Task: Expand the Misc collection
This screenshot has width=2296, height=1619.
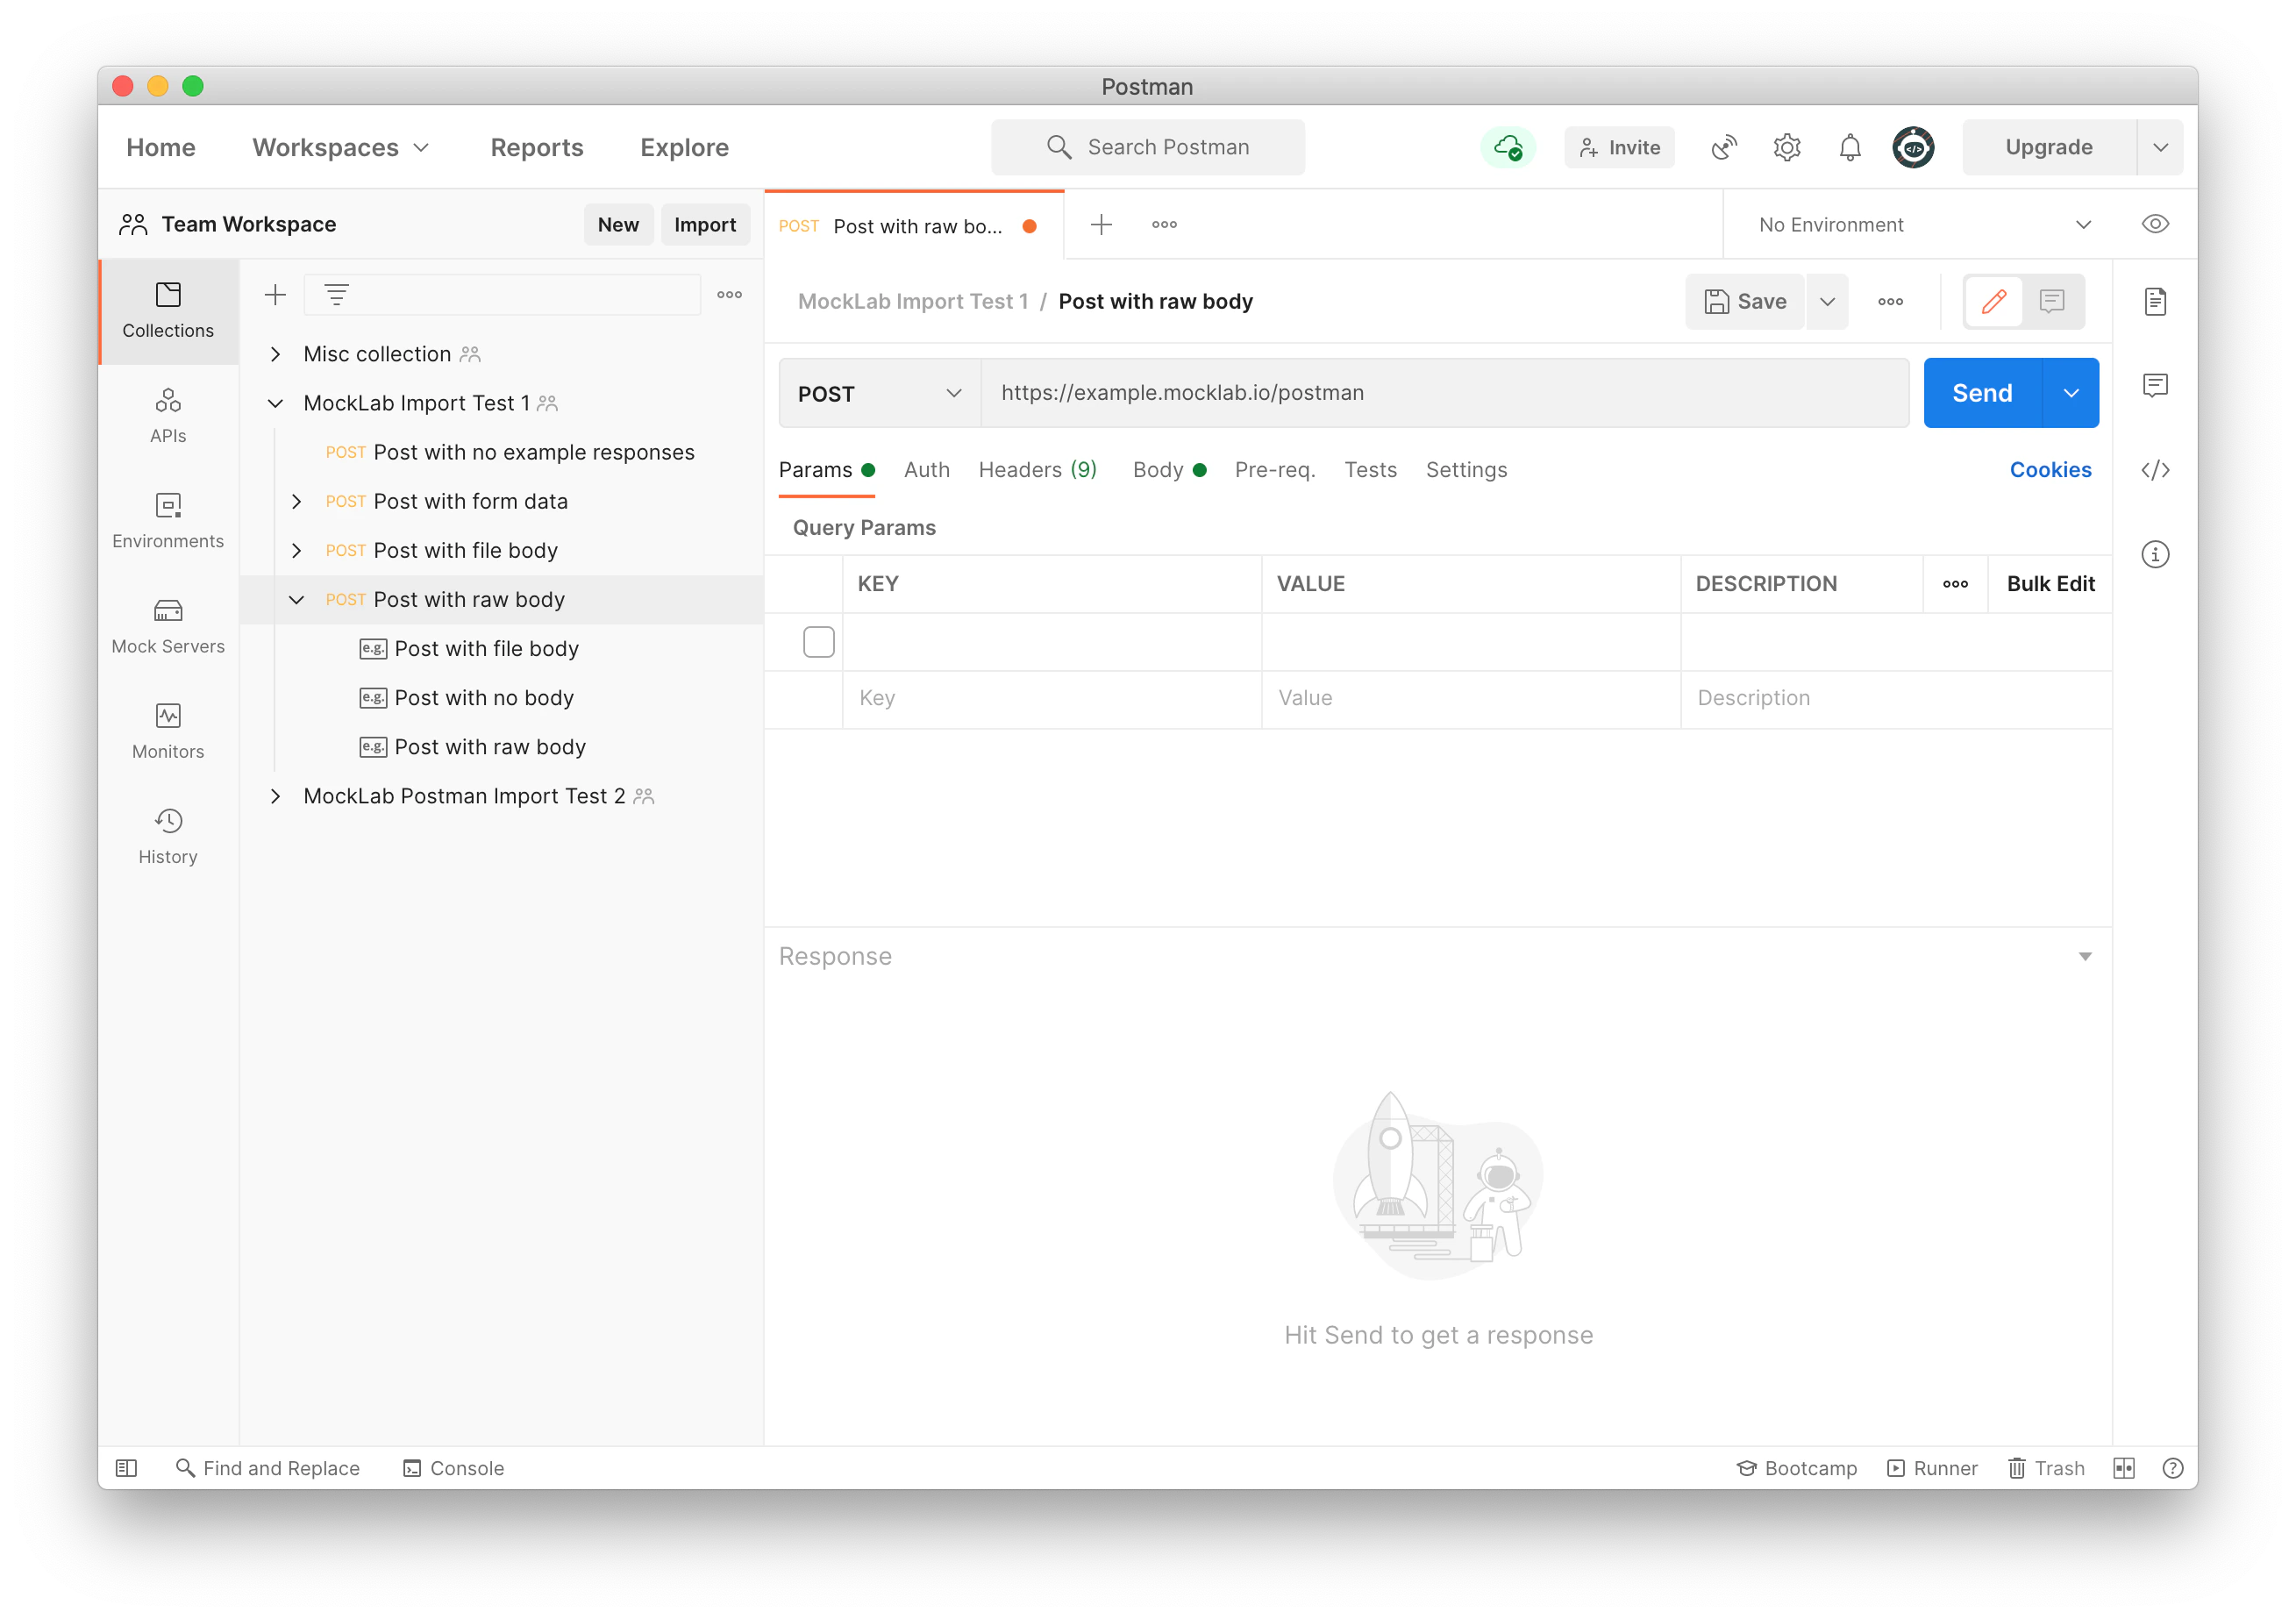Action: tap(275, 354)
